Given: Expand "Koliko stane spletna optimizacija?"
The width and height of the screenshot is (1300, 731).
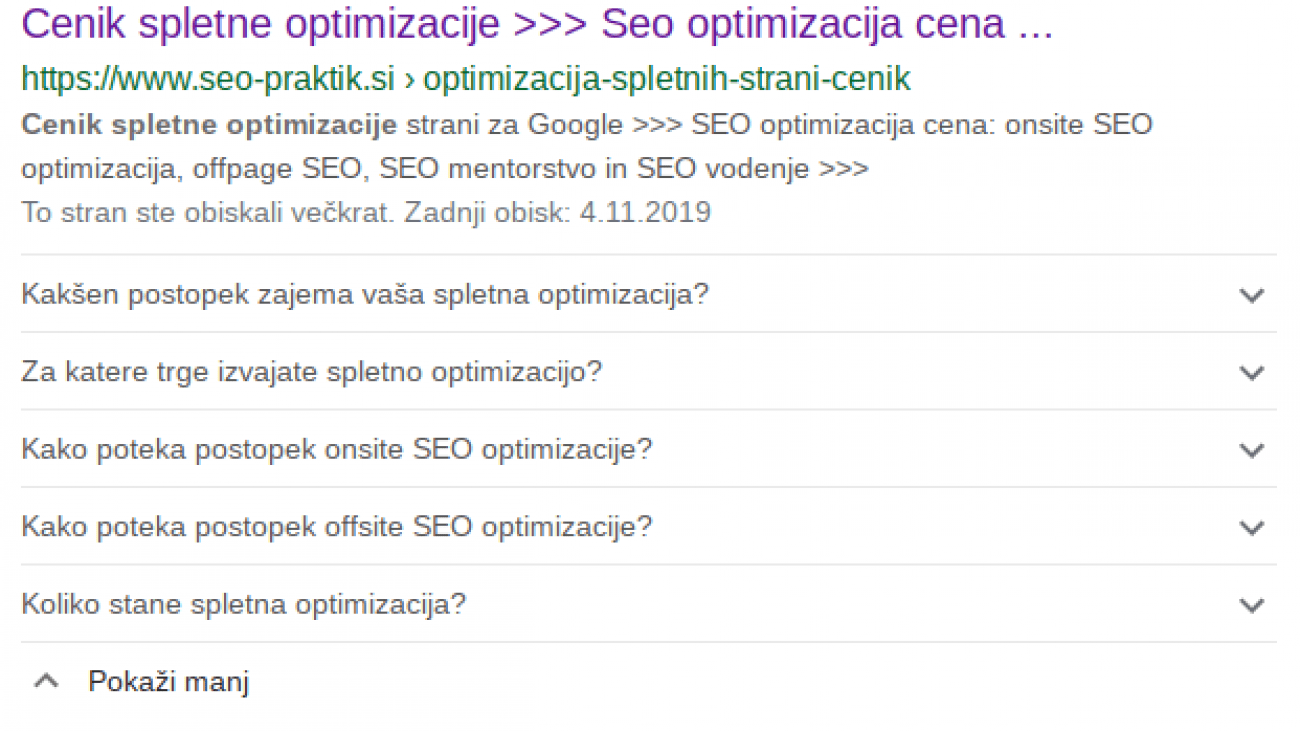Looking at the screenshot, I should [x=244, y=604].
